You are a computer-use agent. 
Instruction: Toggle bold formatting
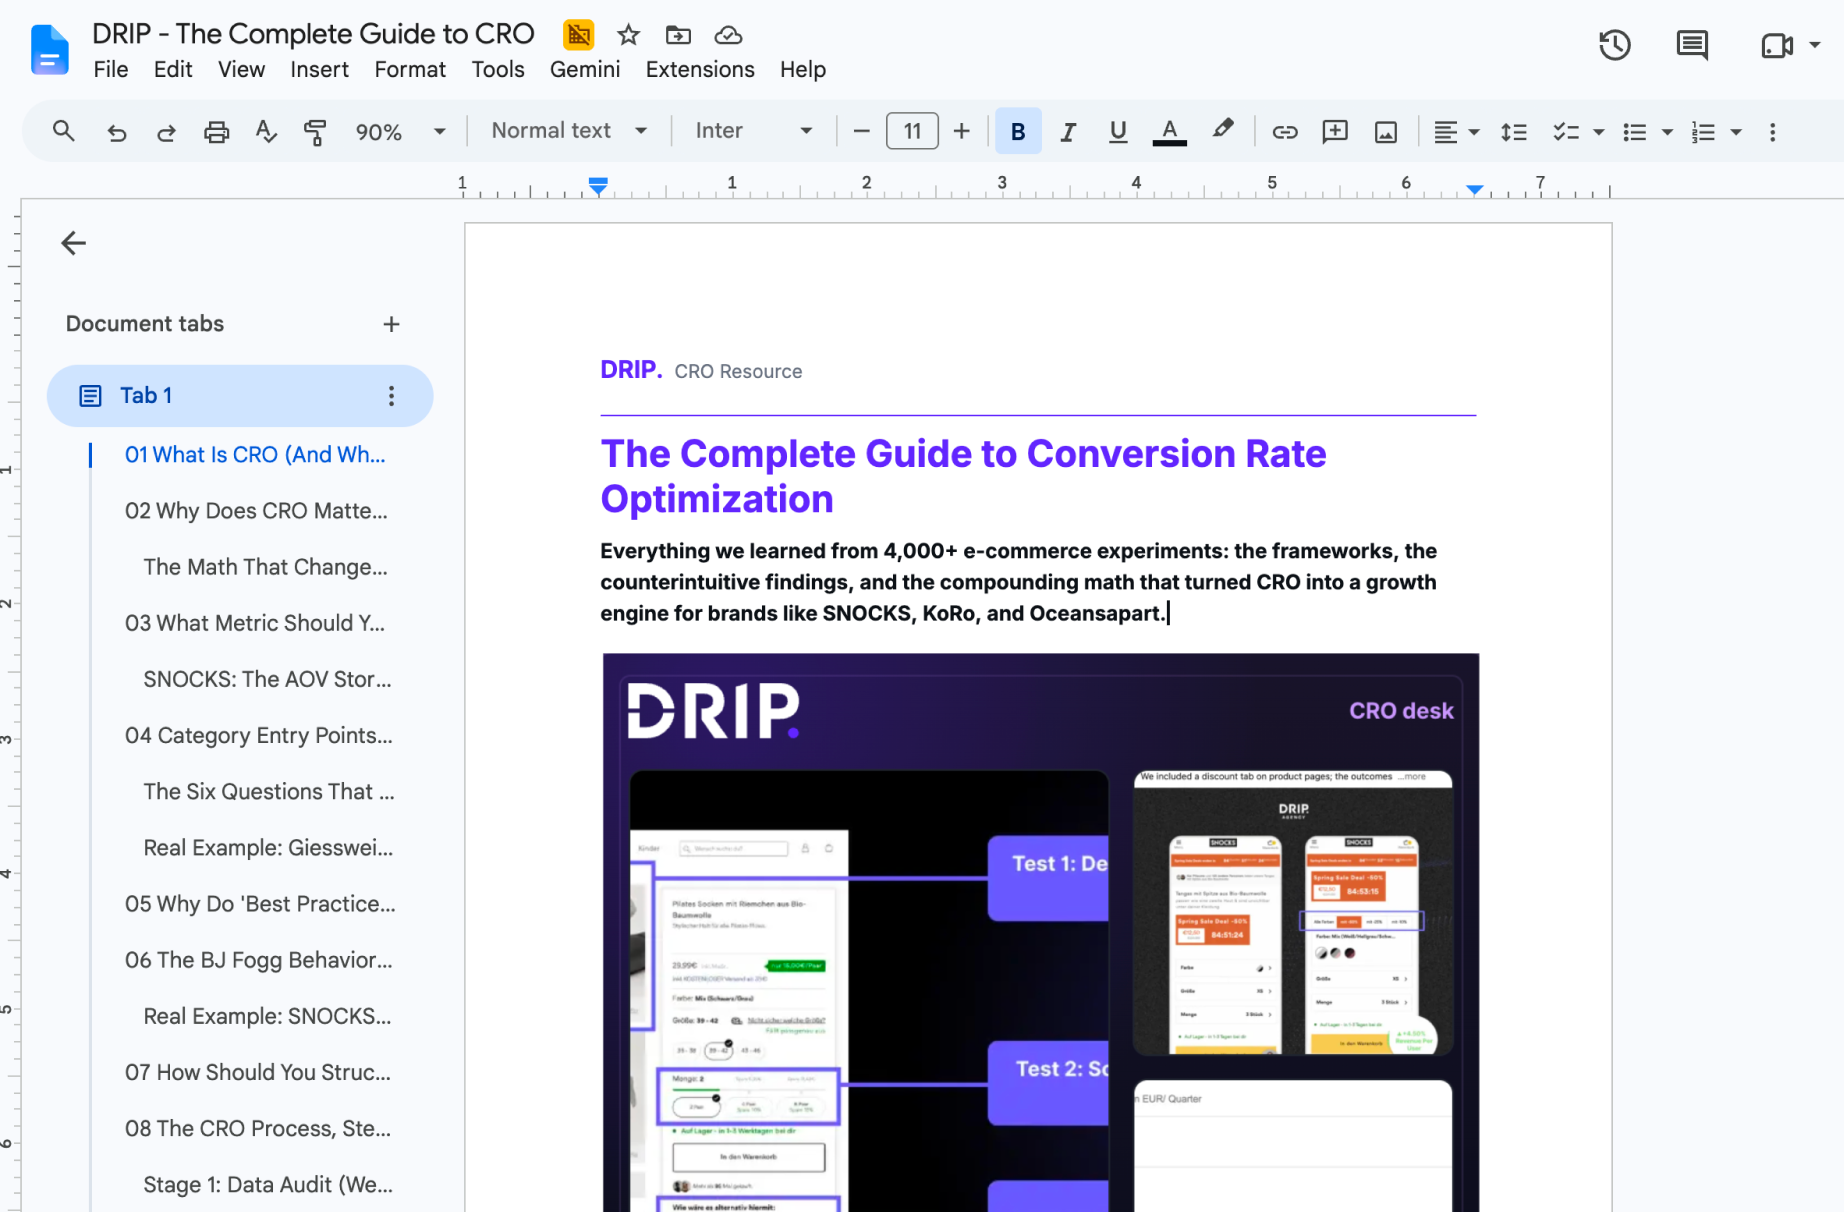pyautogui.click(x=1018, y=131)
